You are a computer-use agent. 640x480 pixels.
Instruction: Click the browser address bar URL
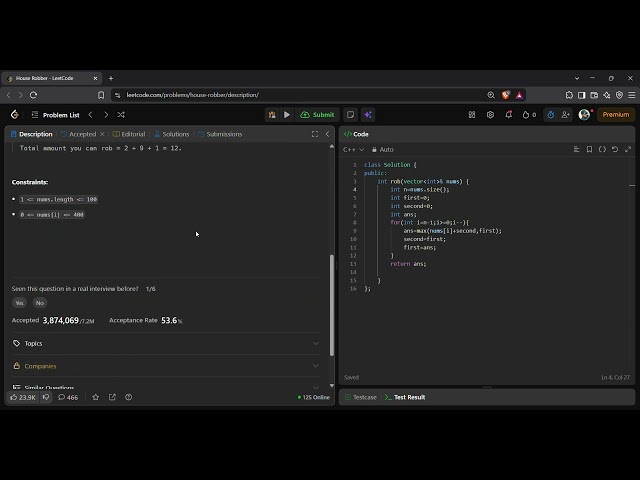193,95
